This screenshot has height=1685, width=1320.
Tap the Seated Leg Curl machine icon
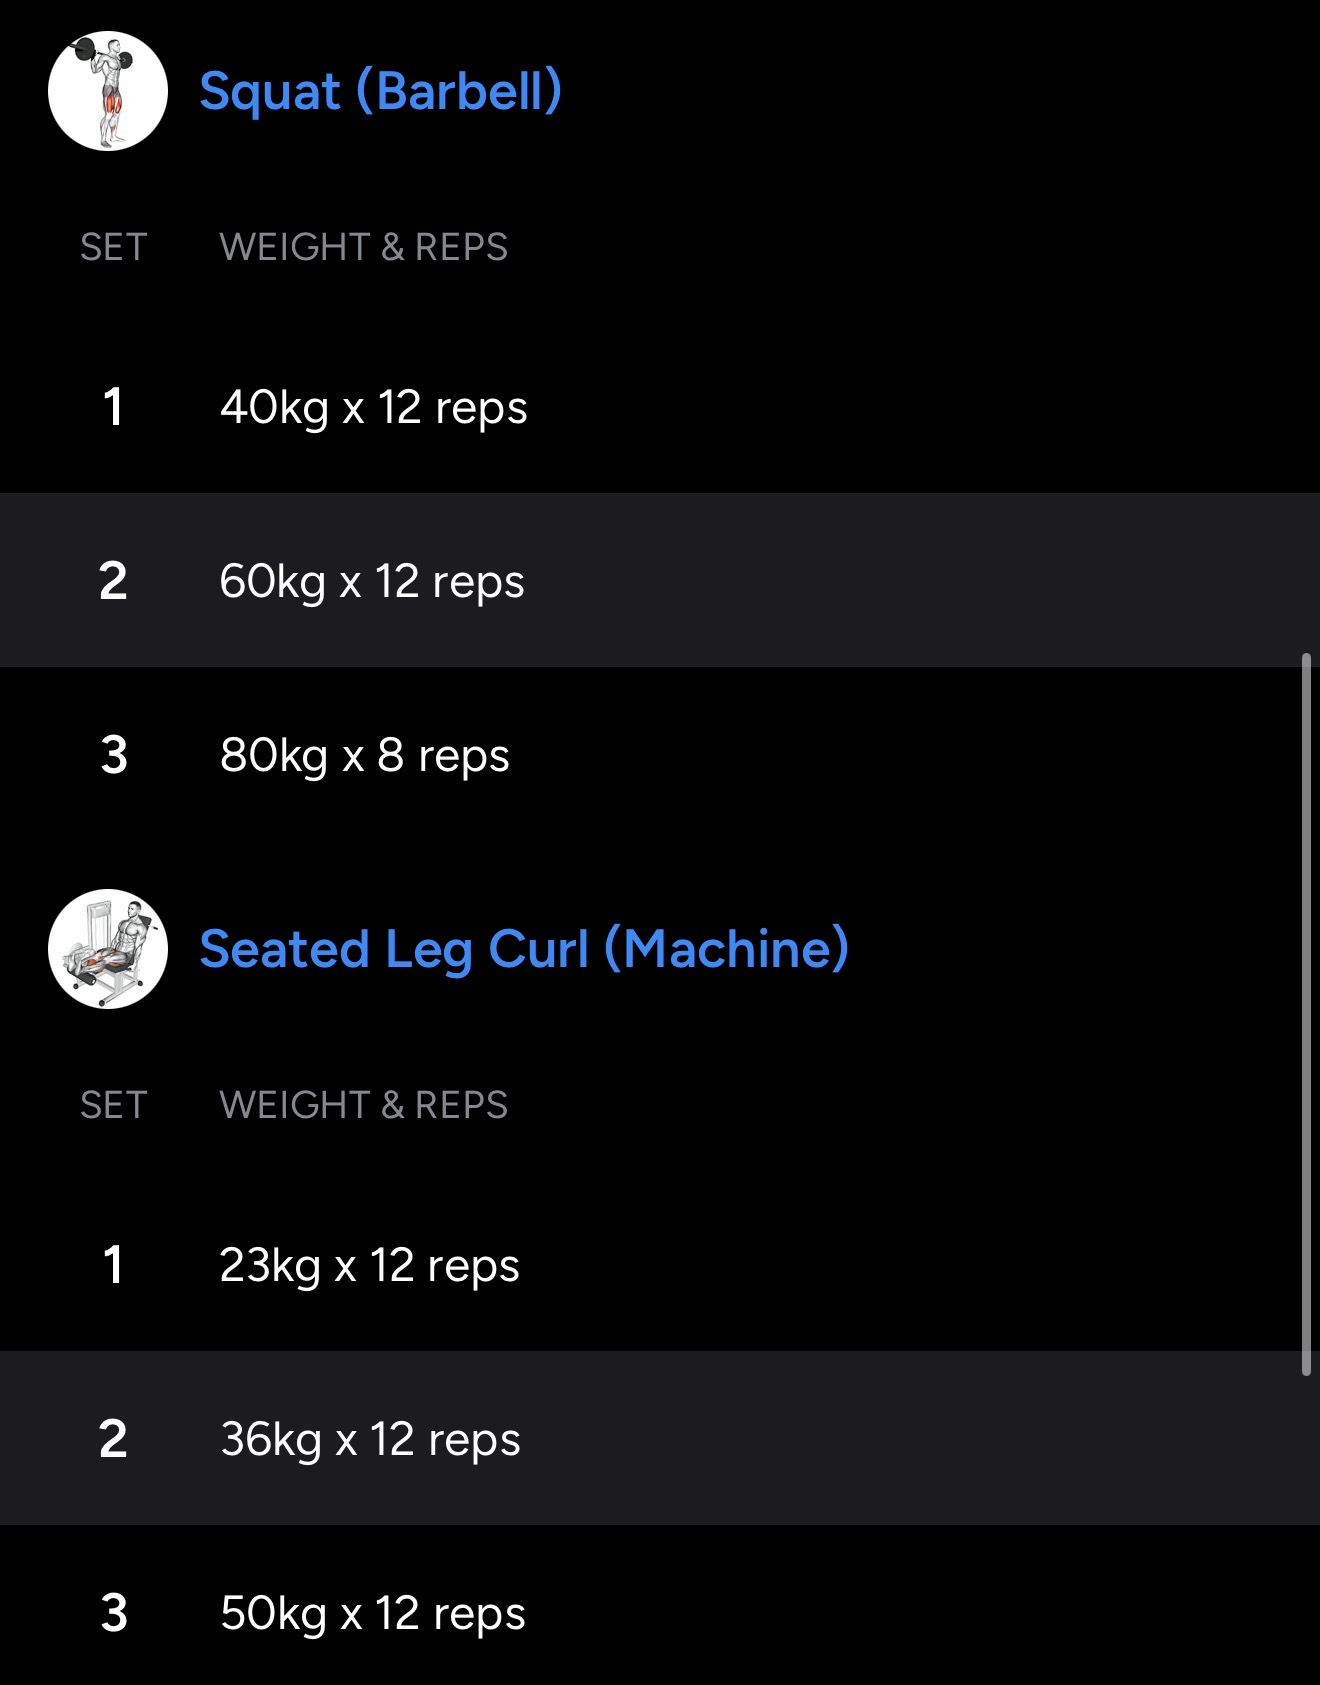pos(108,949)
